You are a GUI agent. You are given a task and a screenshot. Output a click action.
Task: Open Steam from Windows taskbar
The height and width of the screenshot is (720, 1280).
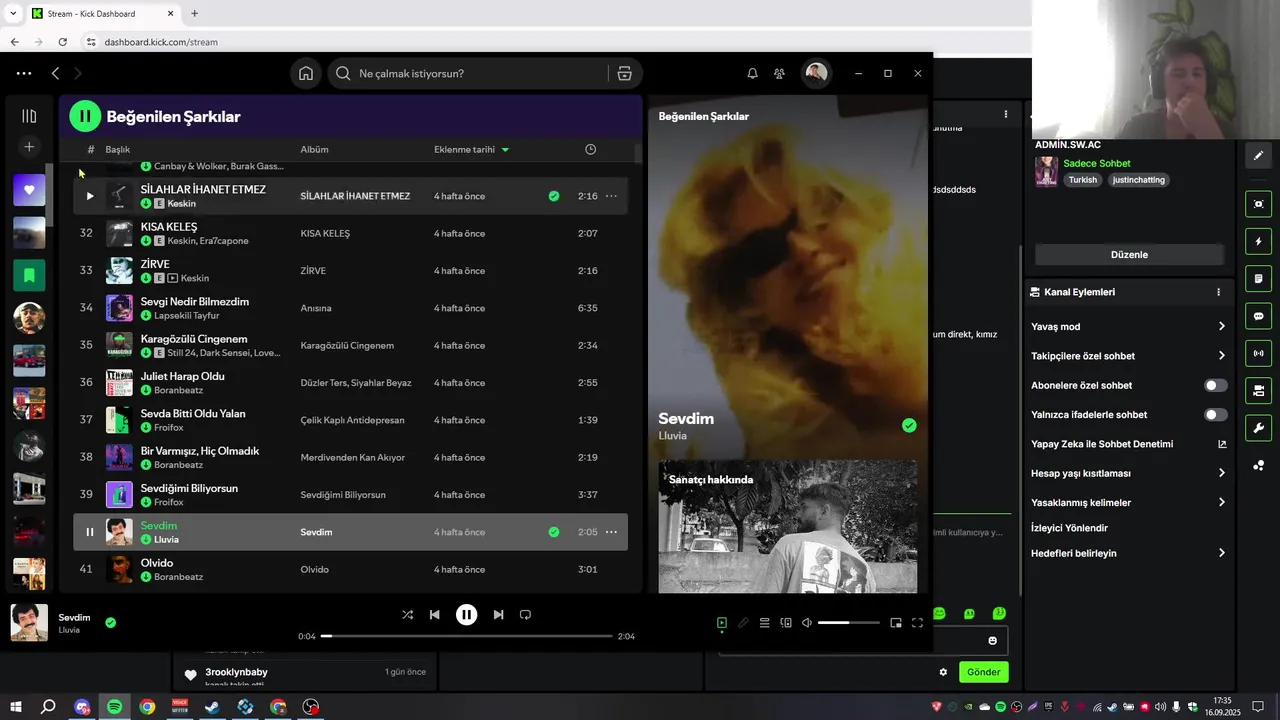[213, 707]
